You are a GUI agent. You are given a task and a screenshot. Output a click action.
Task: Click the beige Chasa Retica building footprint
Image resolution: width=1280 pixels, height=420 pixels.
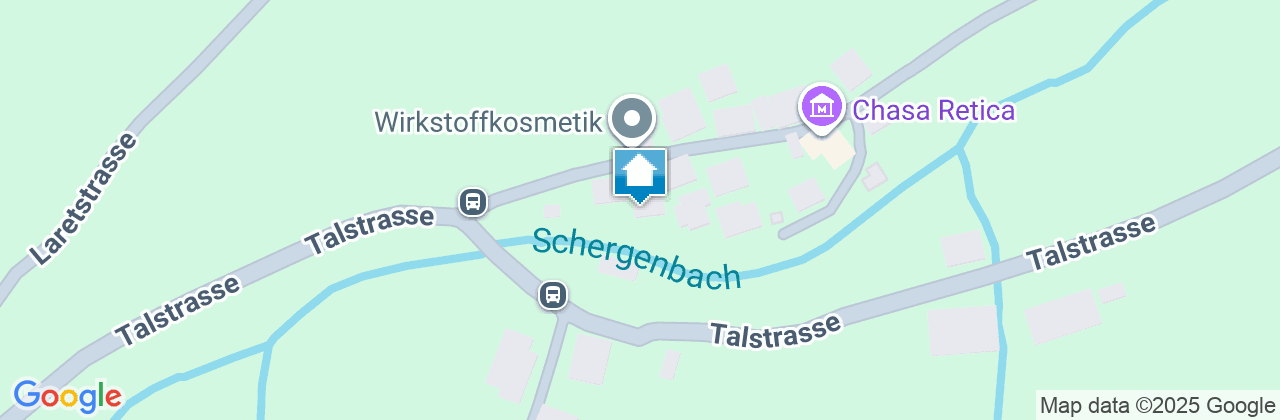(827, 150)
